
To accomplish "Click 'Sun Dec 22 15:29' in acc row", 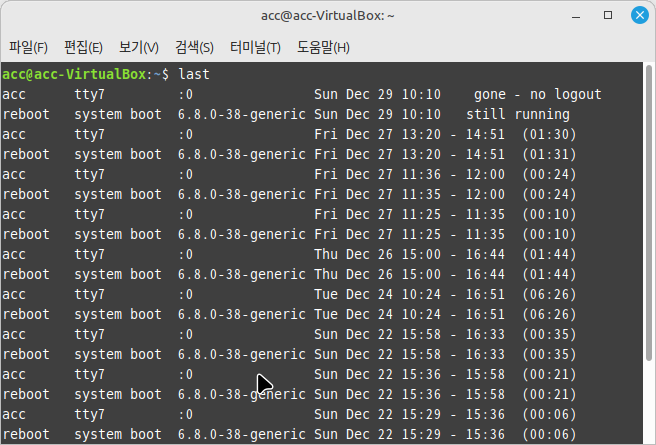I will click(377, 414).
